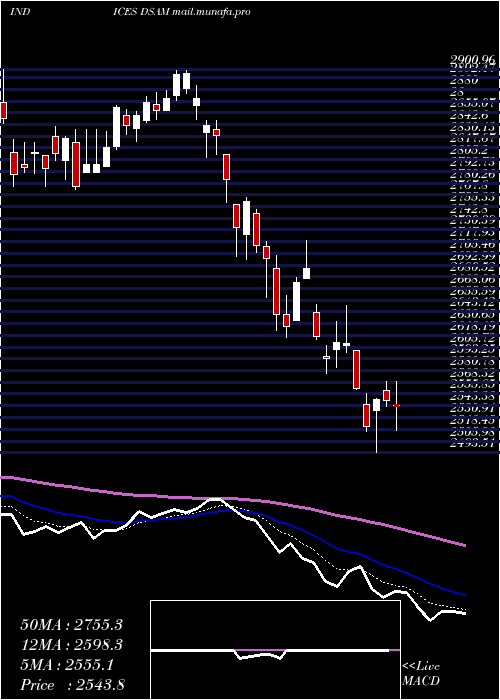Screen dimensions: 500x700
Task: Click the 2618.19 price axis label
Action: pyautogui.click(x=474, y=327)
